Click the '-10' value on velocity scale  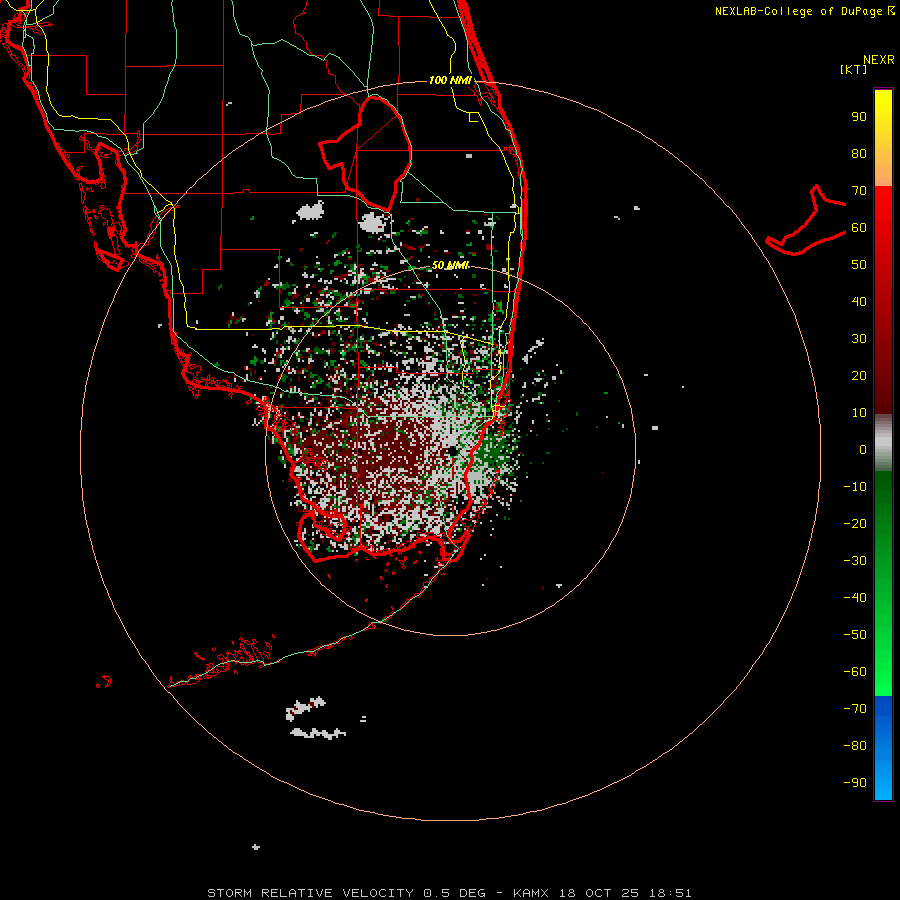pyautogui.click(x=855, y=487)
